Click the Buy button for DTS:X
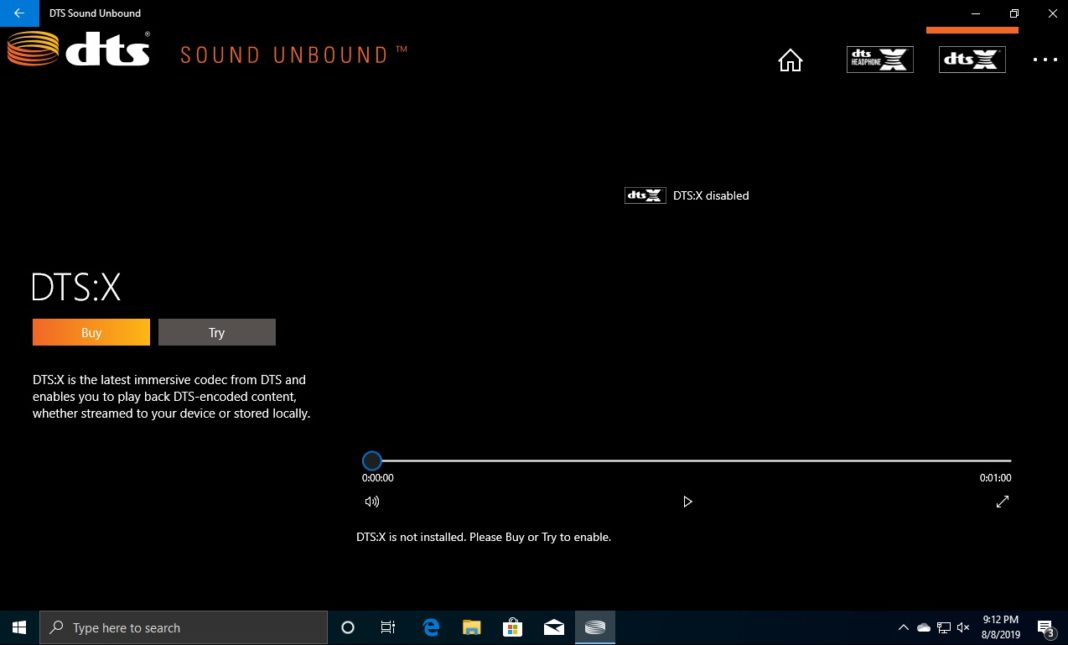This screenshot has width=1068, height=645. [90, 331]
